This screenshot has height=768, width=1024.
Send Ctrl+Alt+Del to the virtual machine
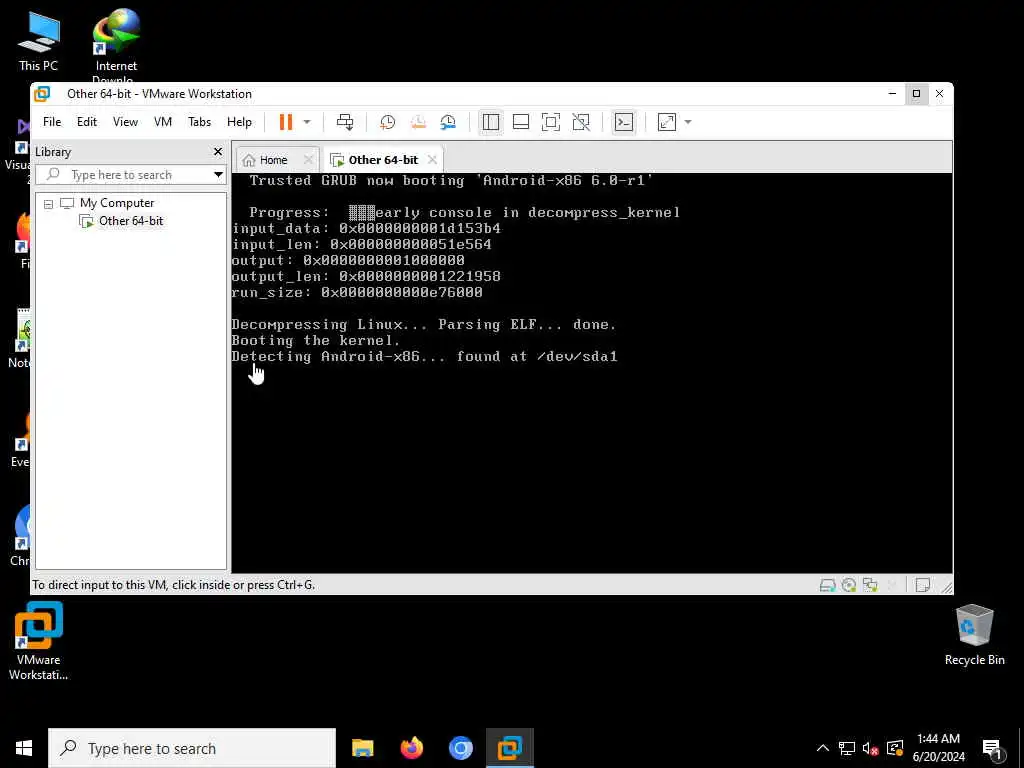click(x=345, y=122)
